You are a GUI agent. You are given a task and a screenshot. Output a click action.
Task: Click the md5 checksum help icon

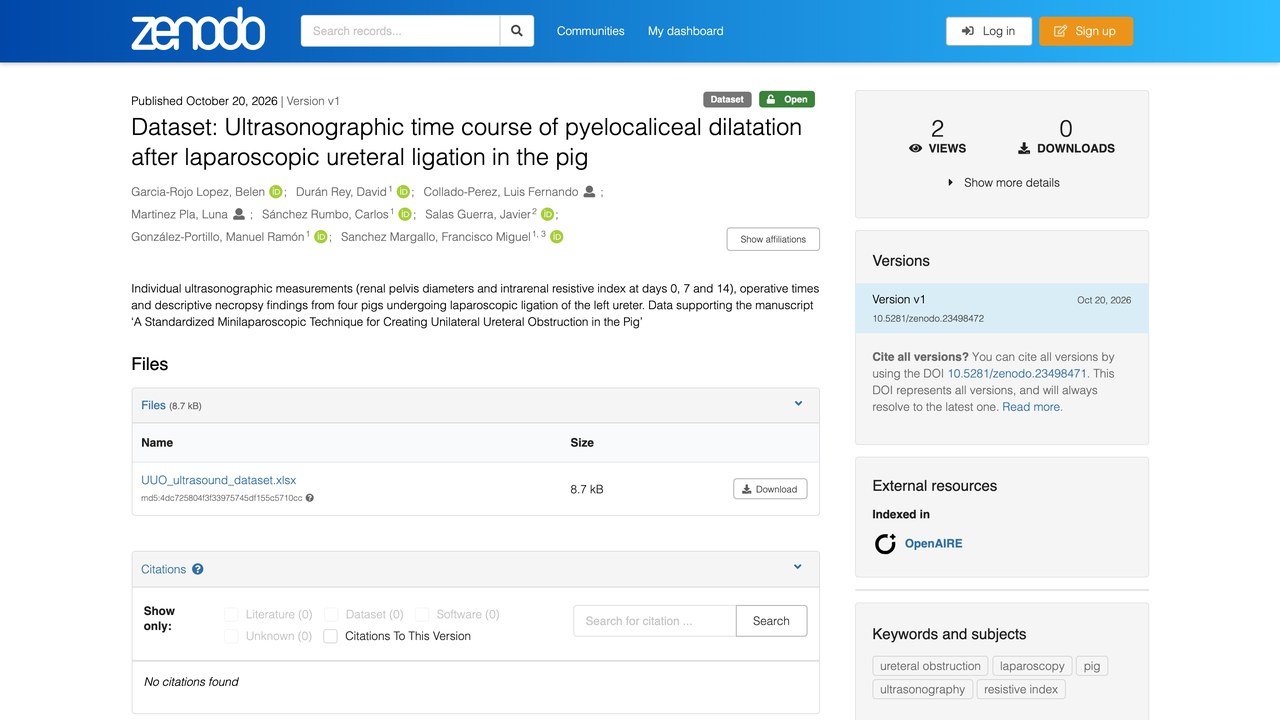pyautogui.click(x=310, y=498)
